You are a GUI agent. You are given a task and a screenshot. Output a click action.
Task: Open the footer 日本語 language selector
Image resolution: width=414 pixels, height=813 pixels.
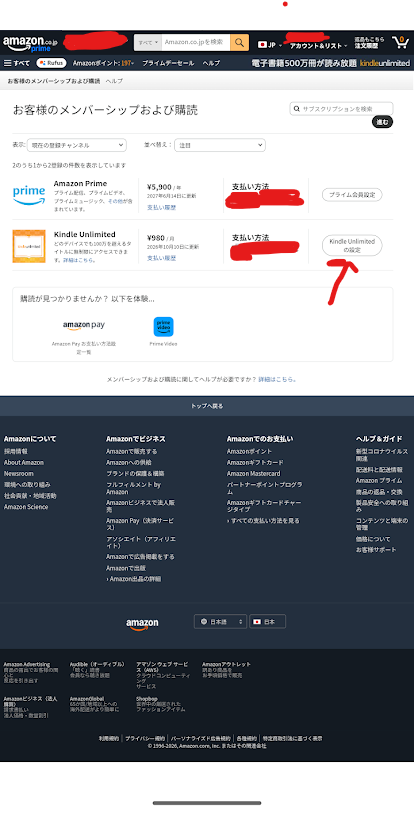[x=220, y=621]
